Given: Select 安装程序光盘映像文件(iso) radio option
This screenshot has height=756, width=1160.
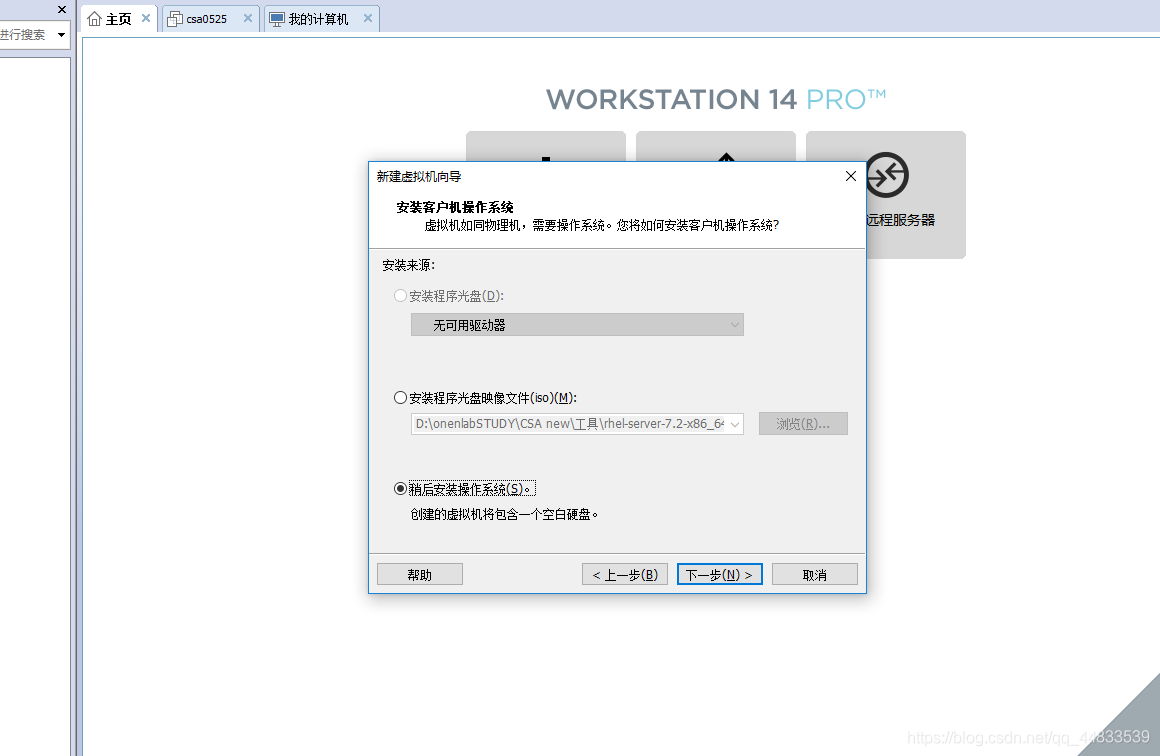Looking at the screenshot, I should point(400,398).
